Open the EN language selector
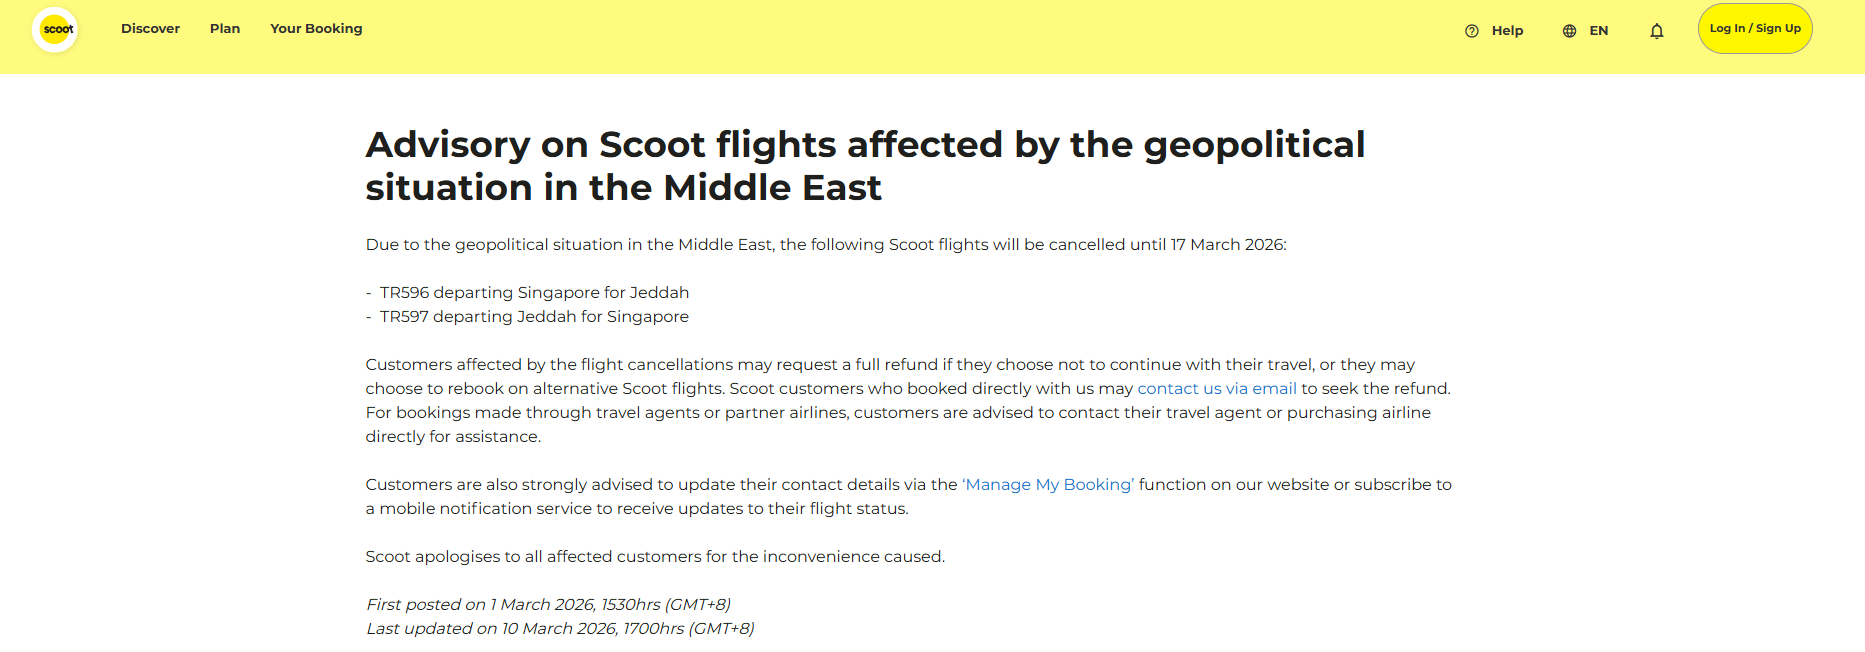This screenshot has height=652, width=1865. [1598, 31]
